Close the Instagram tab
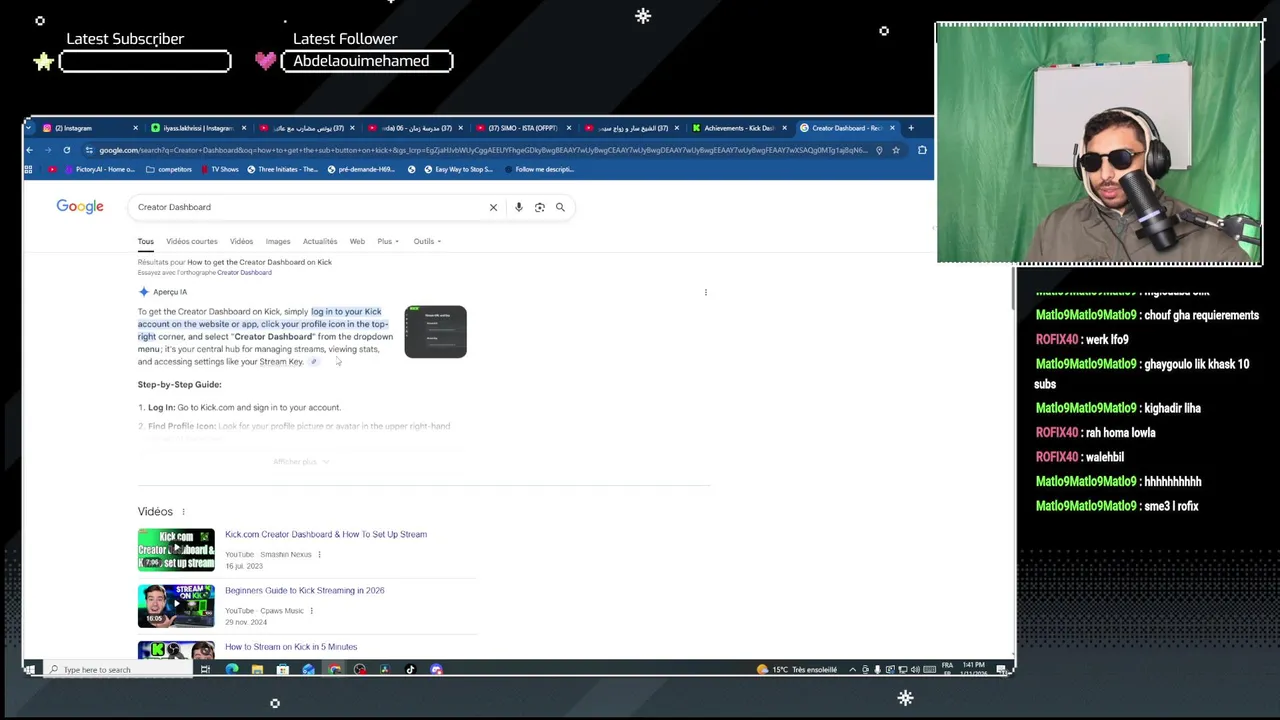Image resolution: width=1280 pixels, height=720 pixels. [136, 128]
